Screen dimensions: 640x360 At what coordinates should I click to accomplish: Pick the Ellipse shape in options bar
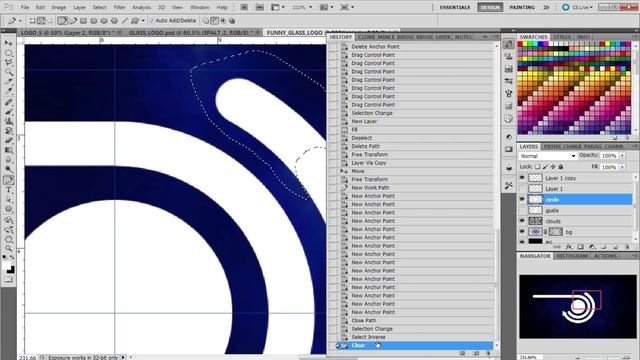[104, 20]
